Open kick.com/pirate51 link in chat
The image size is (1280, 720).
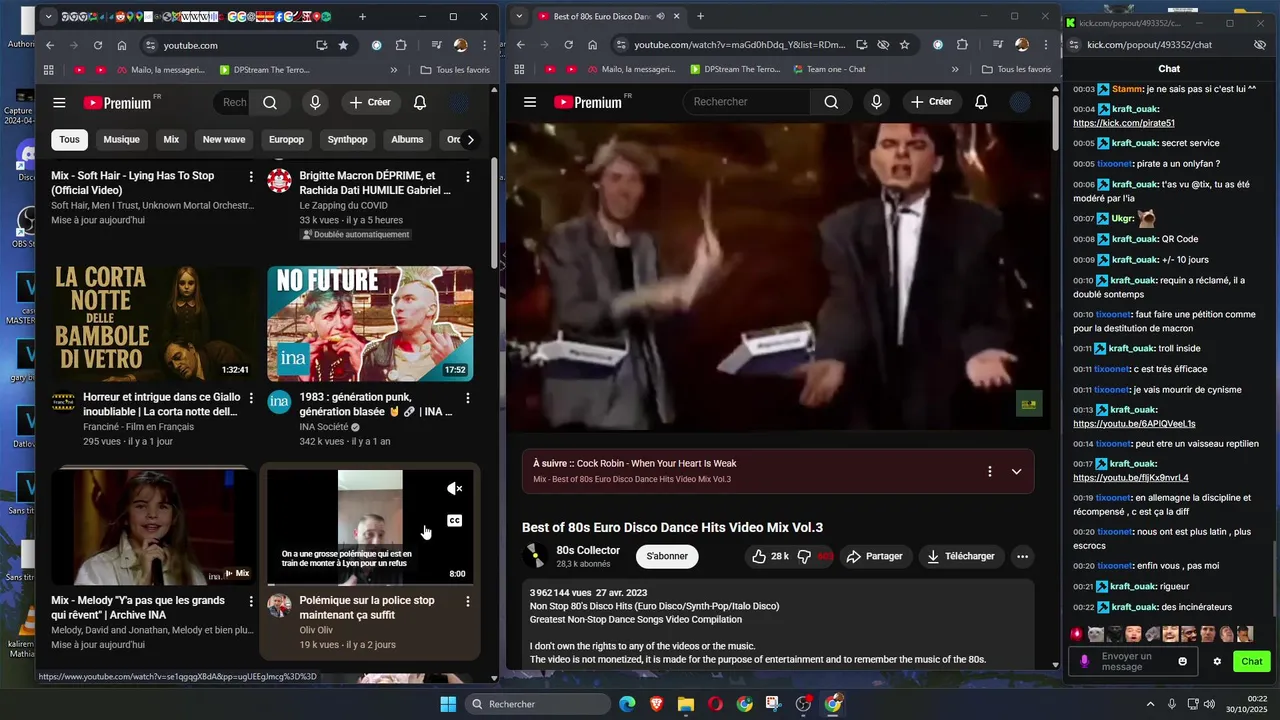point(1124,123)
